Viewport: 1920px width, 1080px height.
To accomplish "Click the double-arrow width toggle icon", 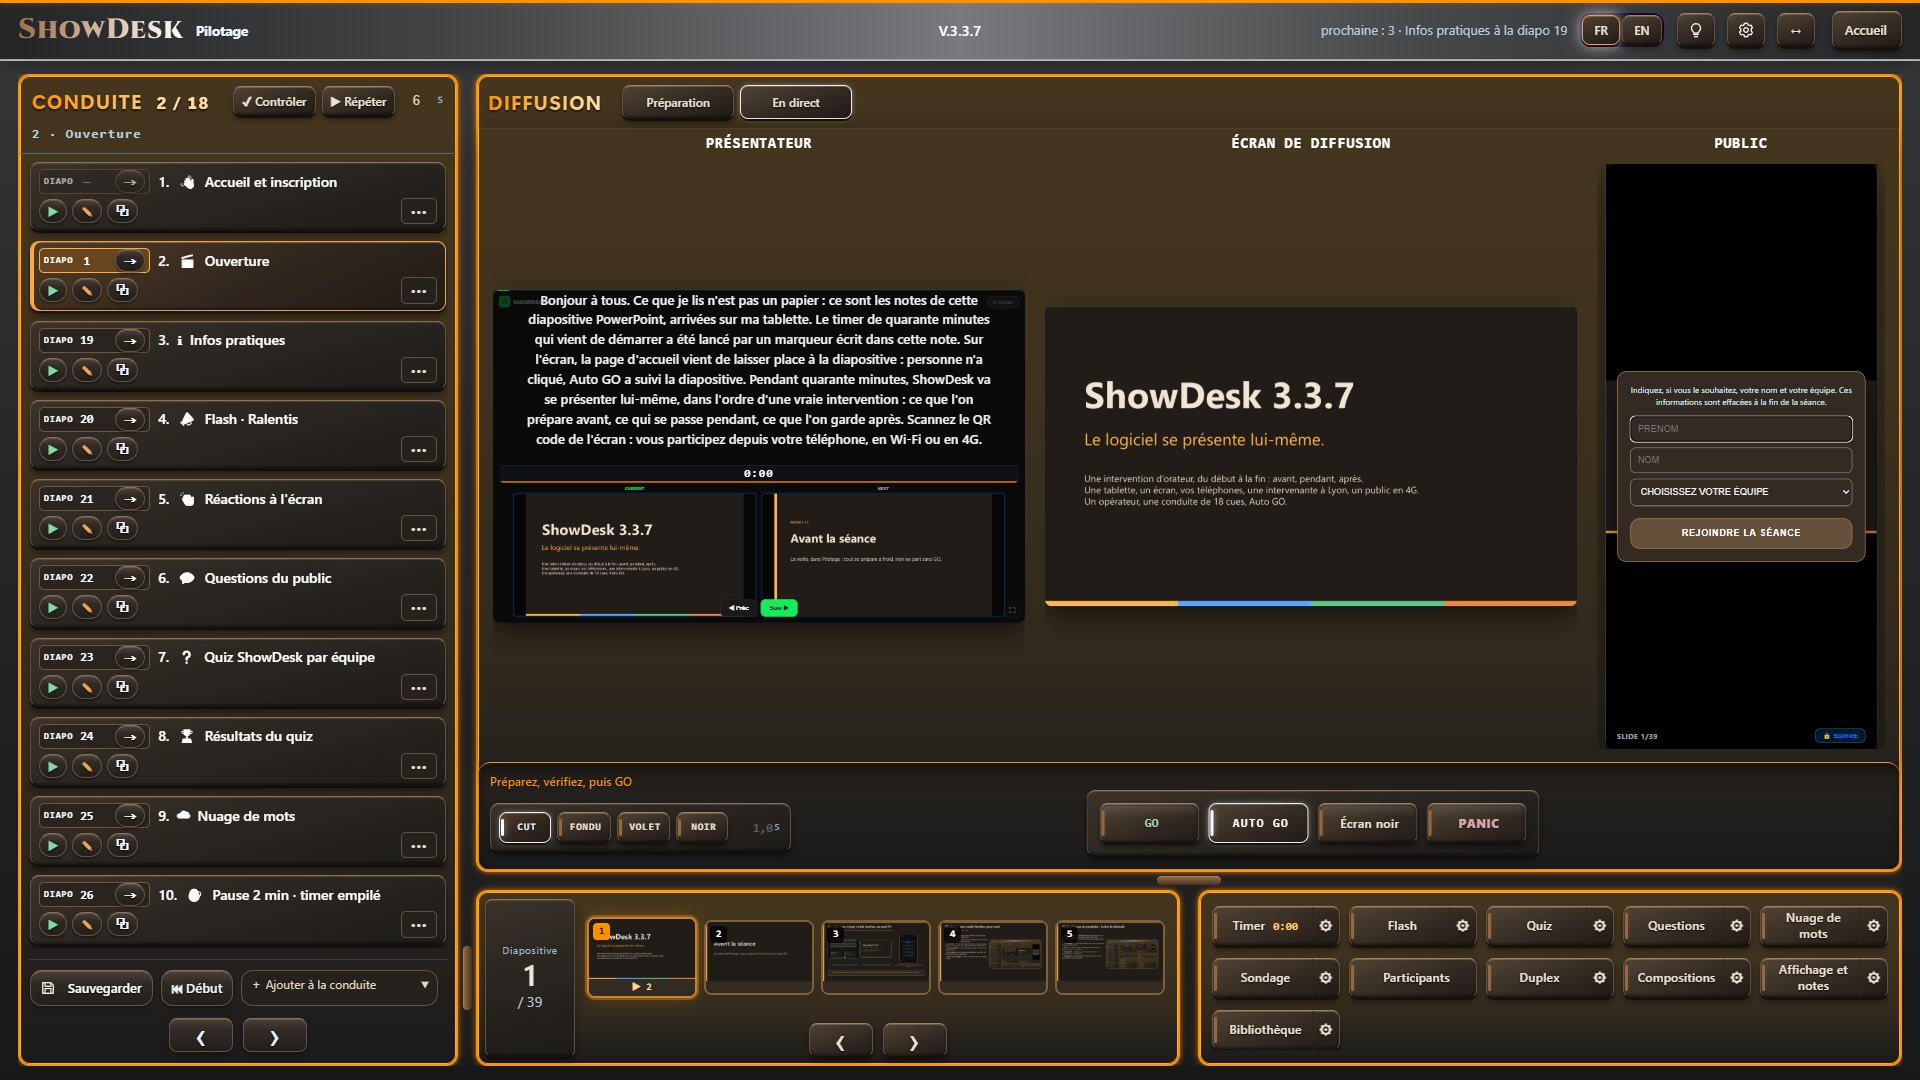I will [1796, 30].
